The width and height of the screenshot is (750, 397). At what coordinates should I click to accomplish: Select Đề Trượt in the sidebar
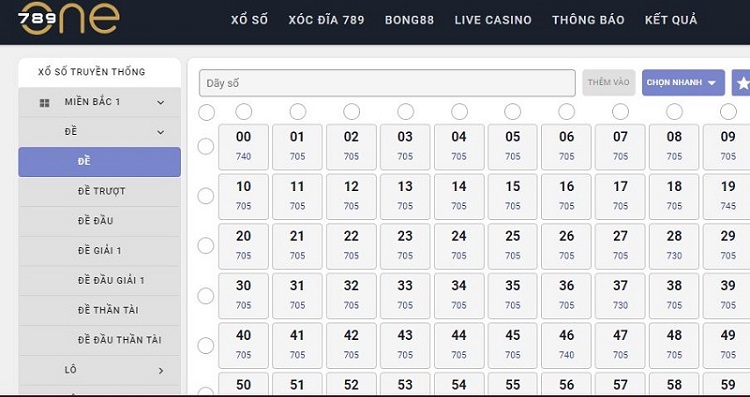point(99,191)
